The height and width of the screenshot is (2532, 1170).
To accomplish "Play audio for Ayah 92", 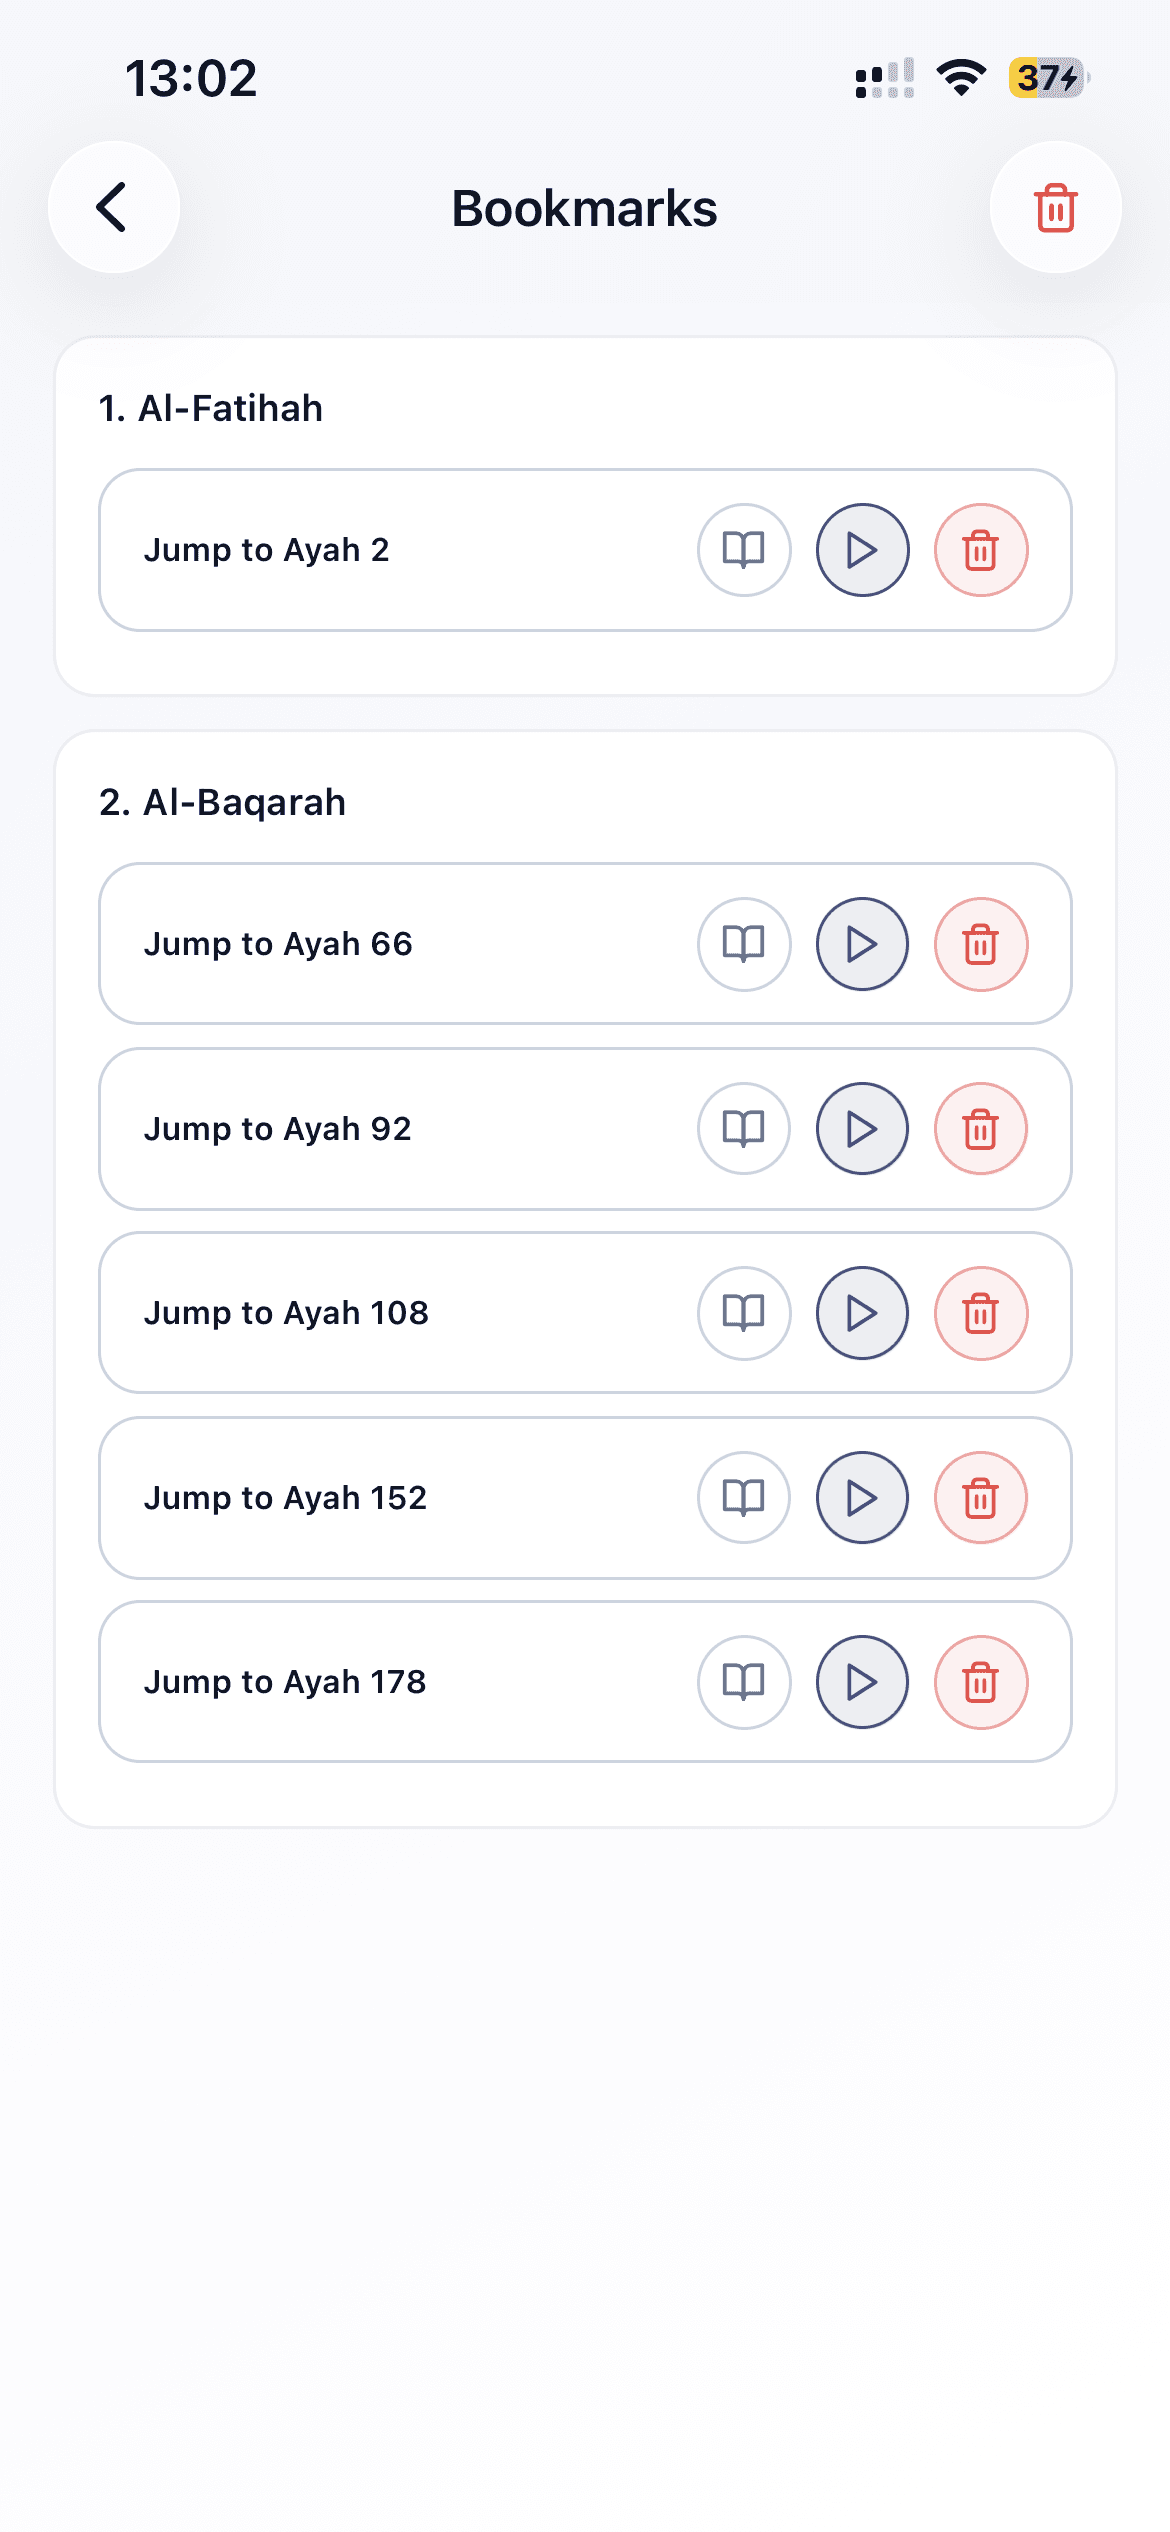I will coord(862,1129).
